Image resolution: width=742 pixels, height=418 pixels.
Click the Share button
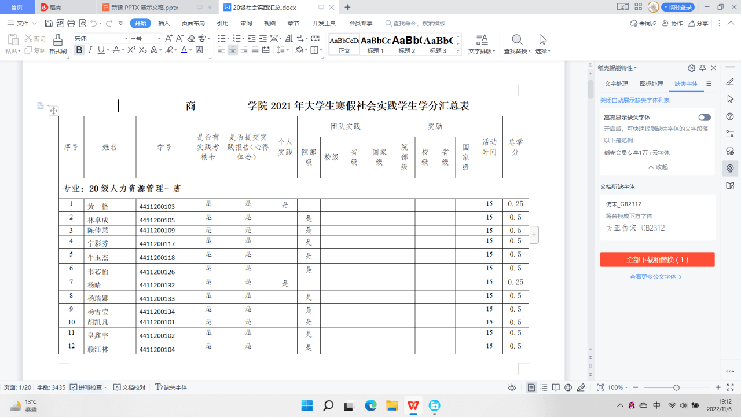[x=698, y=23]
